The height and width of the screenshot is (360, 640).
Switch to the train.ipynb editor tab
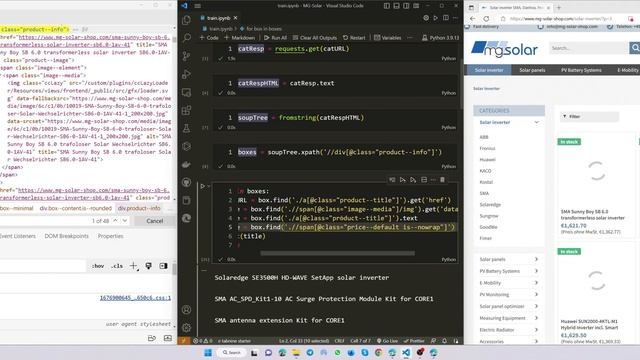pyautogui.click(x=218, y=18)
